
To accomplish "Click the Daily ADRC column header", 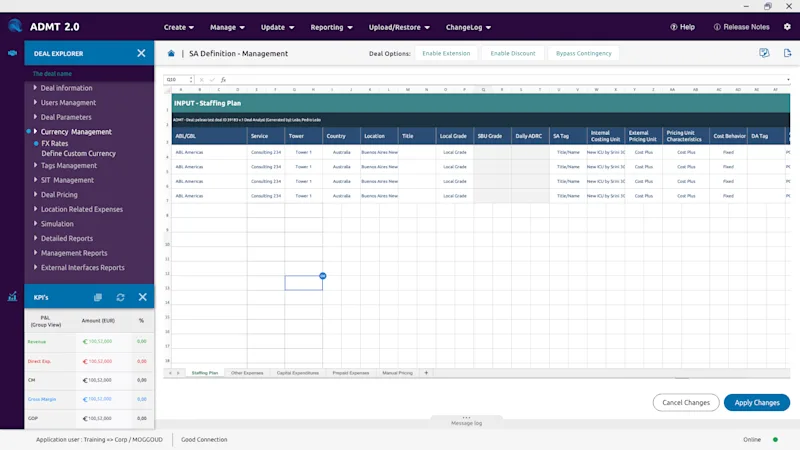I will (530, 136).
